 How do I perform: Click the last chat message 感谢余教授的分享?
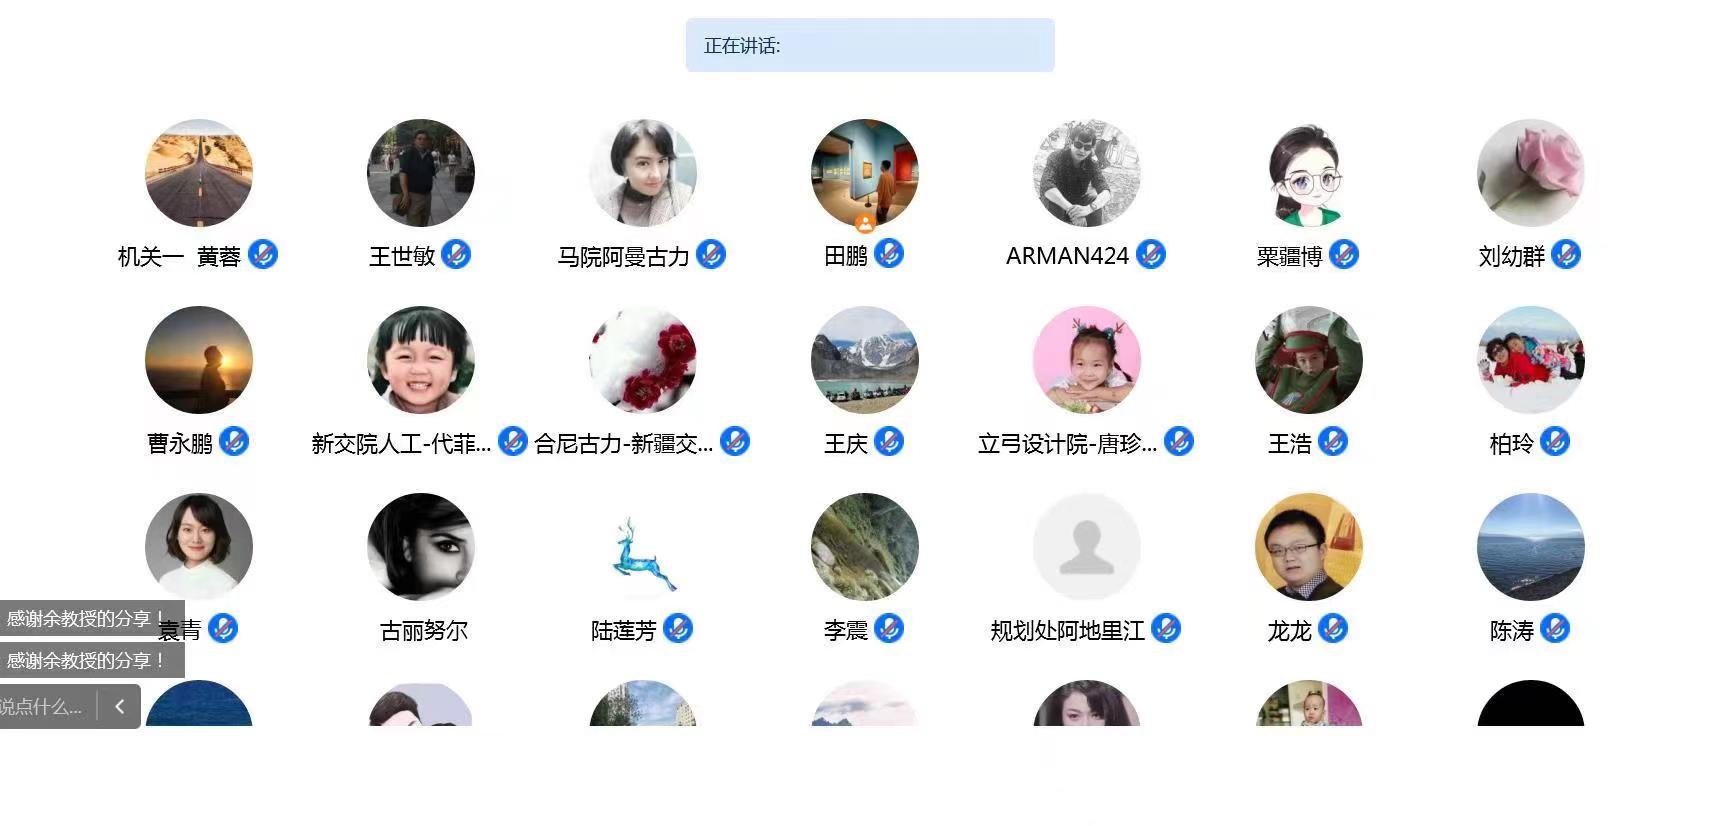pyautogui.click(x=85, y=660)
